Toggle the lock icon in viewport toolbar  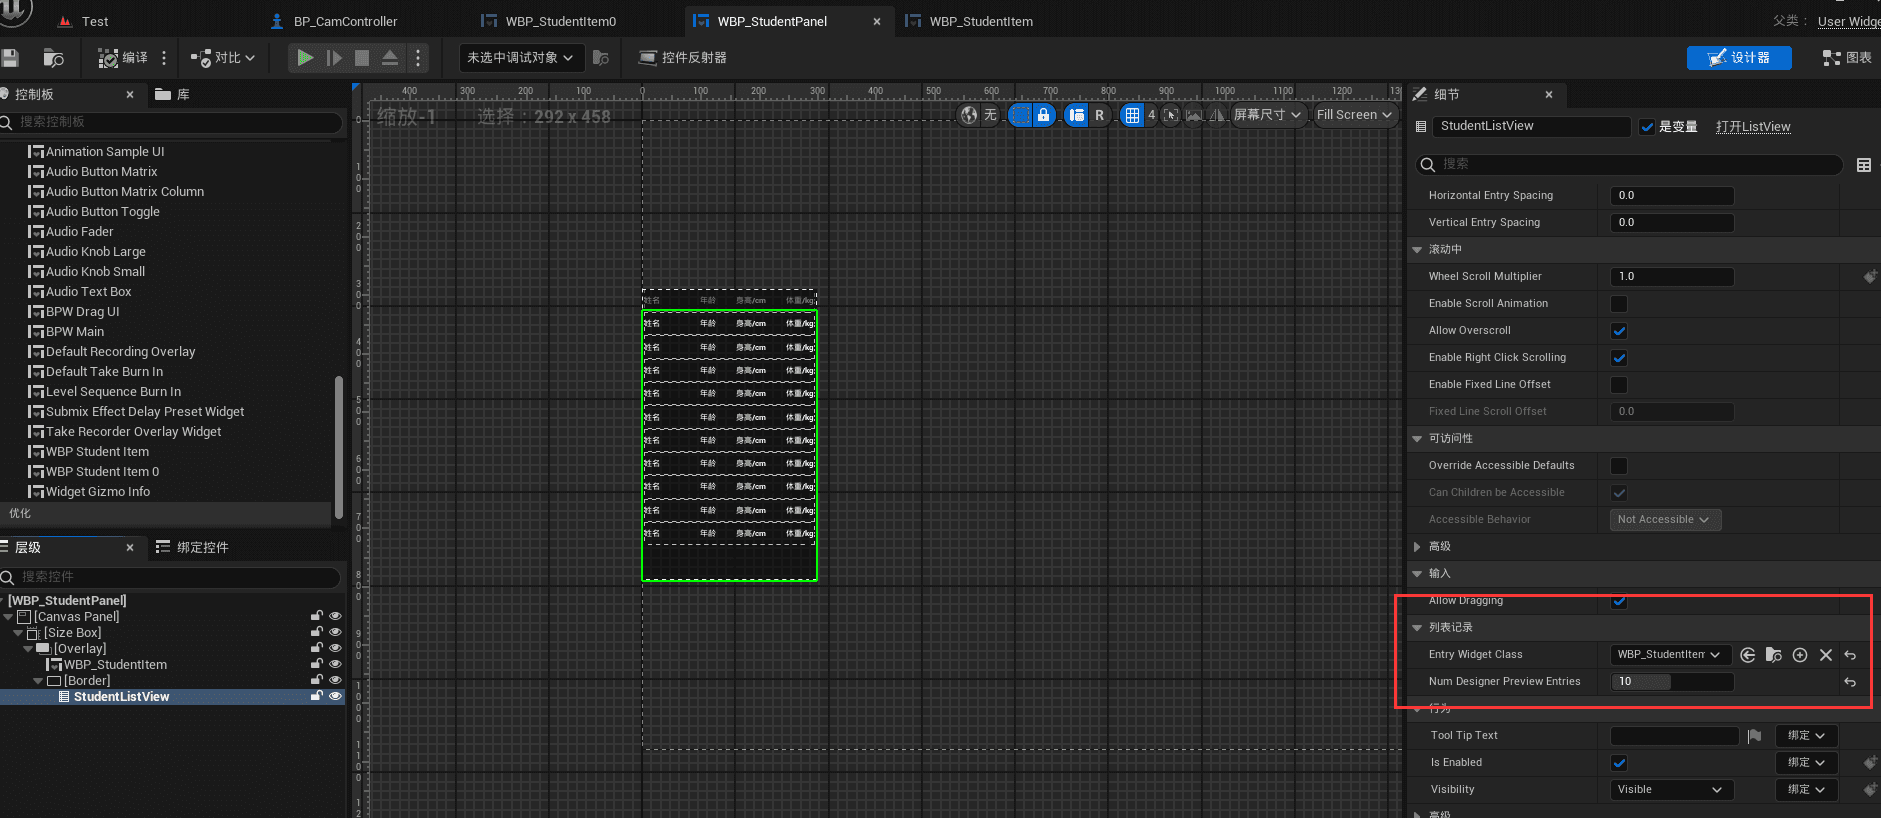[1044, 115]
